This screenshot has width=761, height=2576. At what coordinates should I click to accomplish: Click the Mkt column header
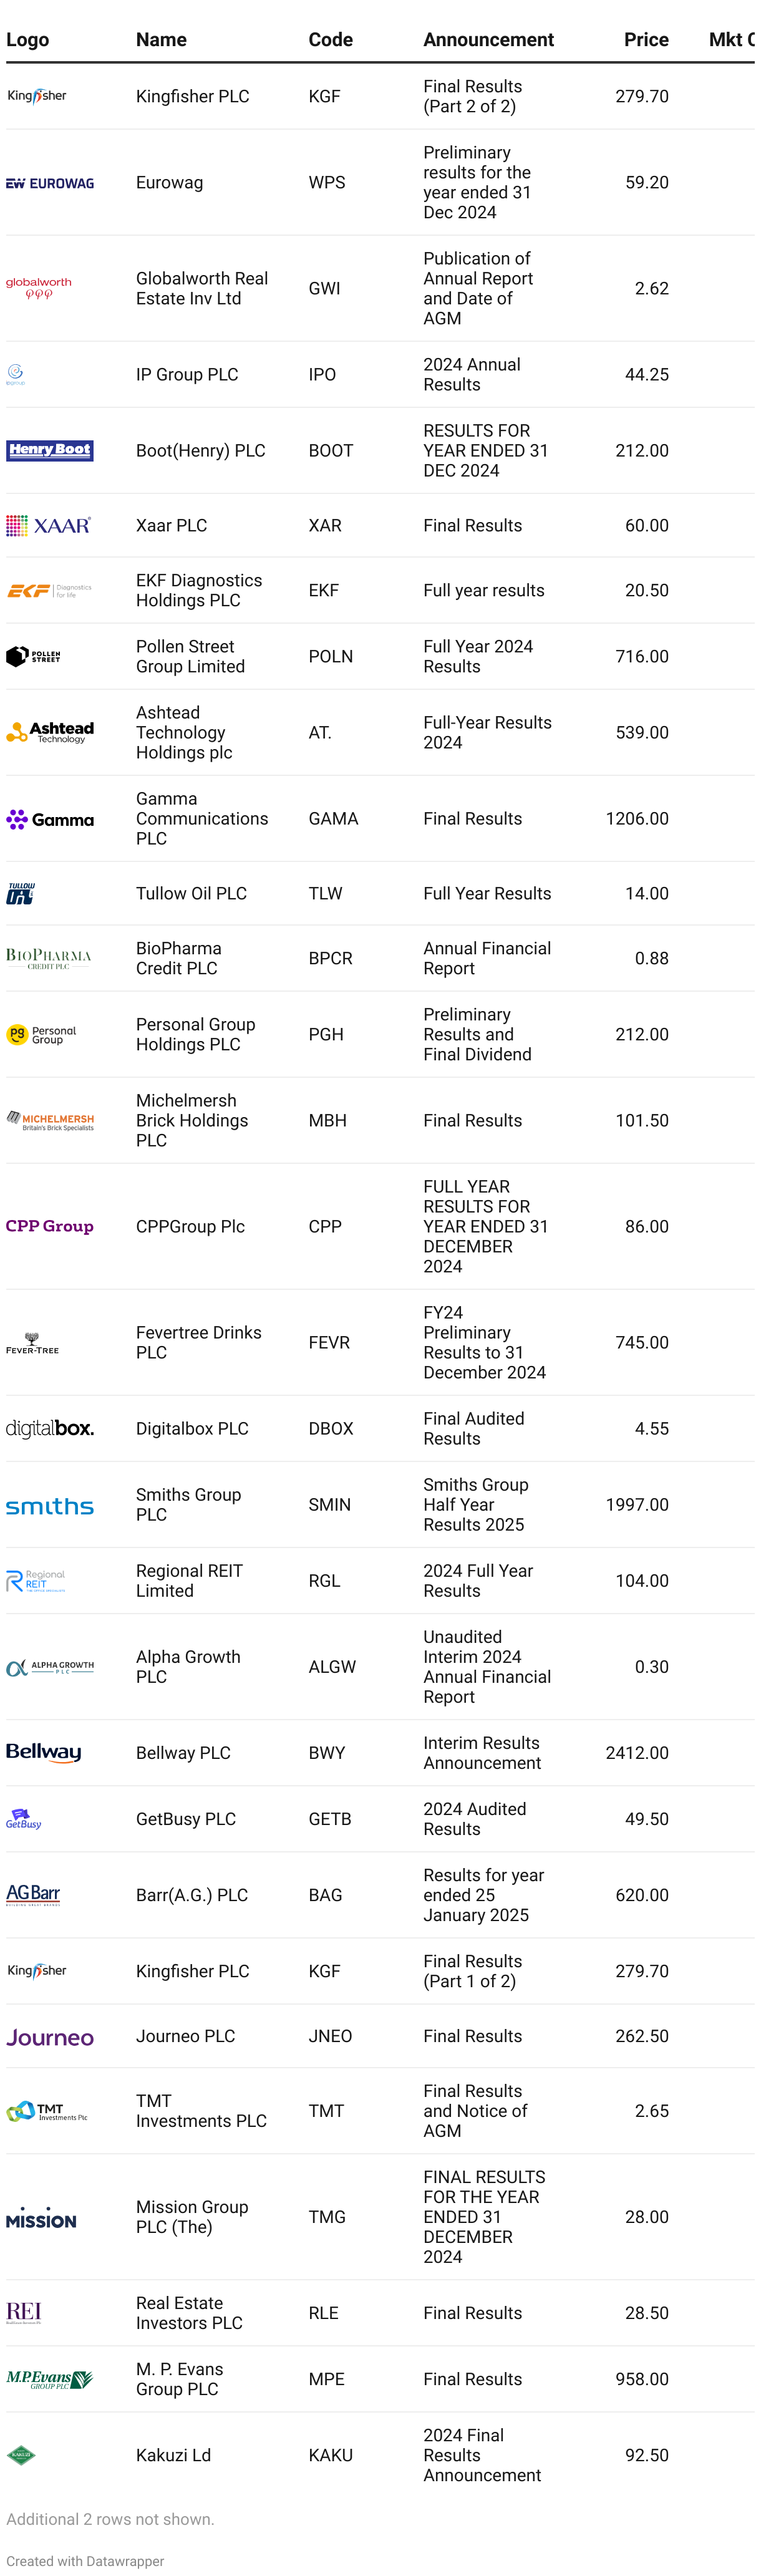(730, 40)
